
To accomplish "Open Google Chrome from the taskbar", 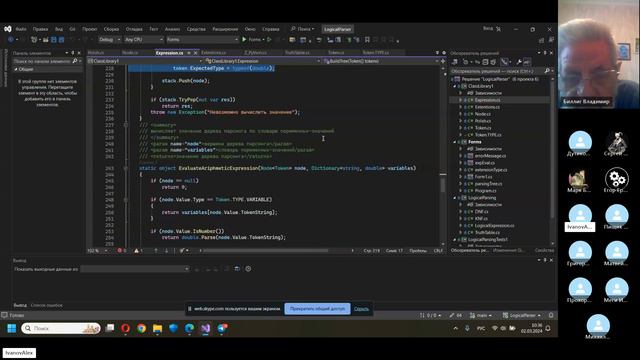I will tap(141, 328).
